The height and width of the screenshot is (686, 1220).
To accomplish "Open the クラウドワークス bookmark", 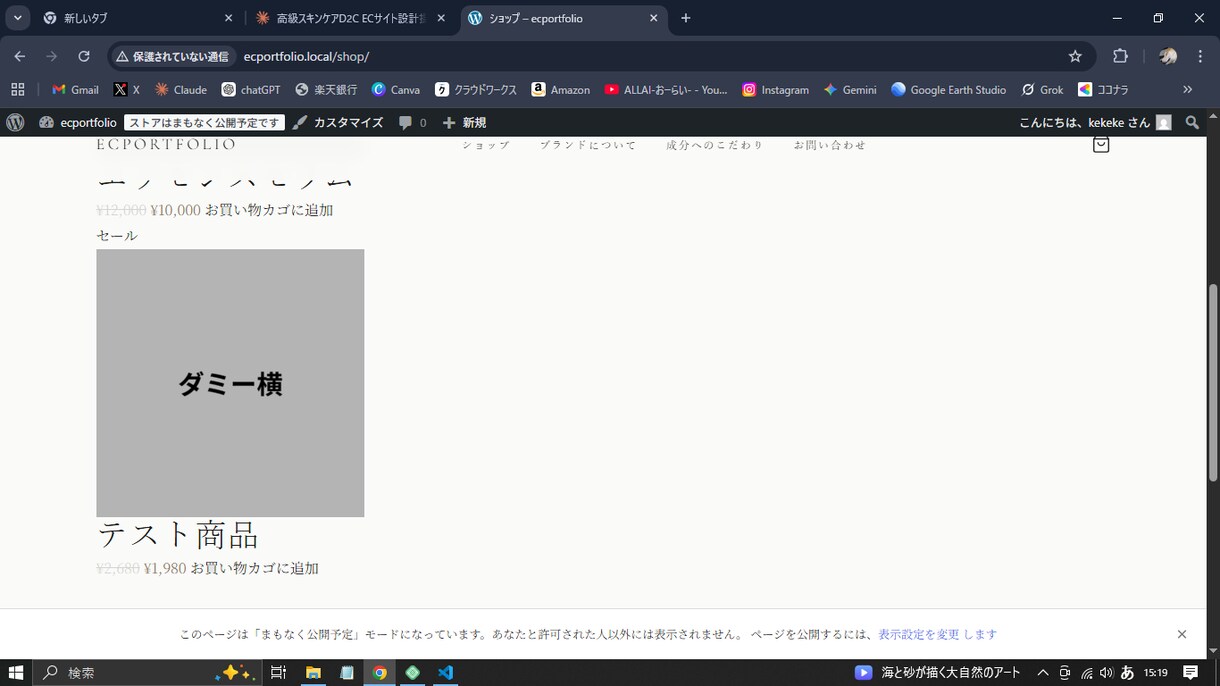I will pyautogui.click(x=476, y=89).
